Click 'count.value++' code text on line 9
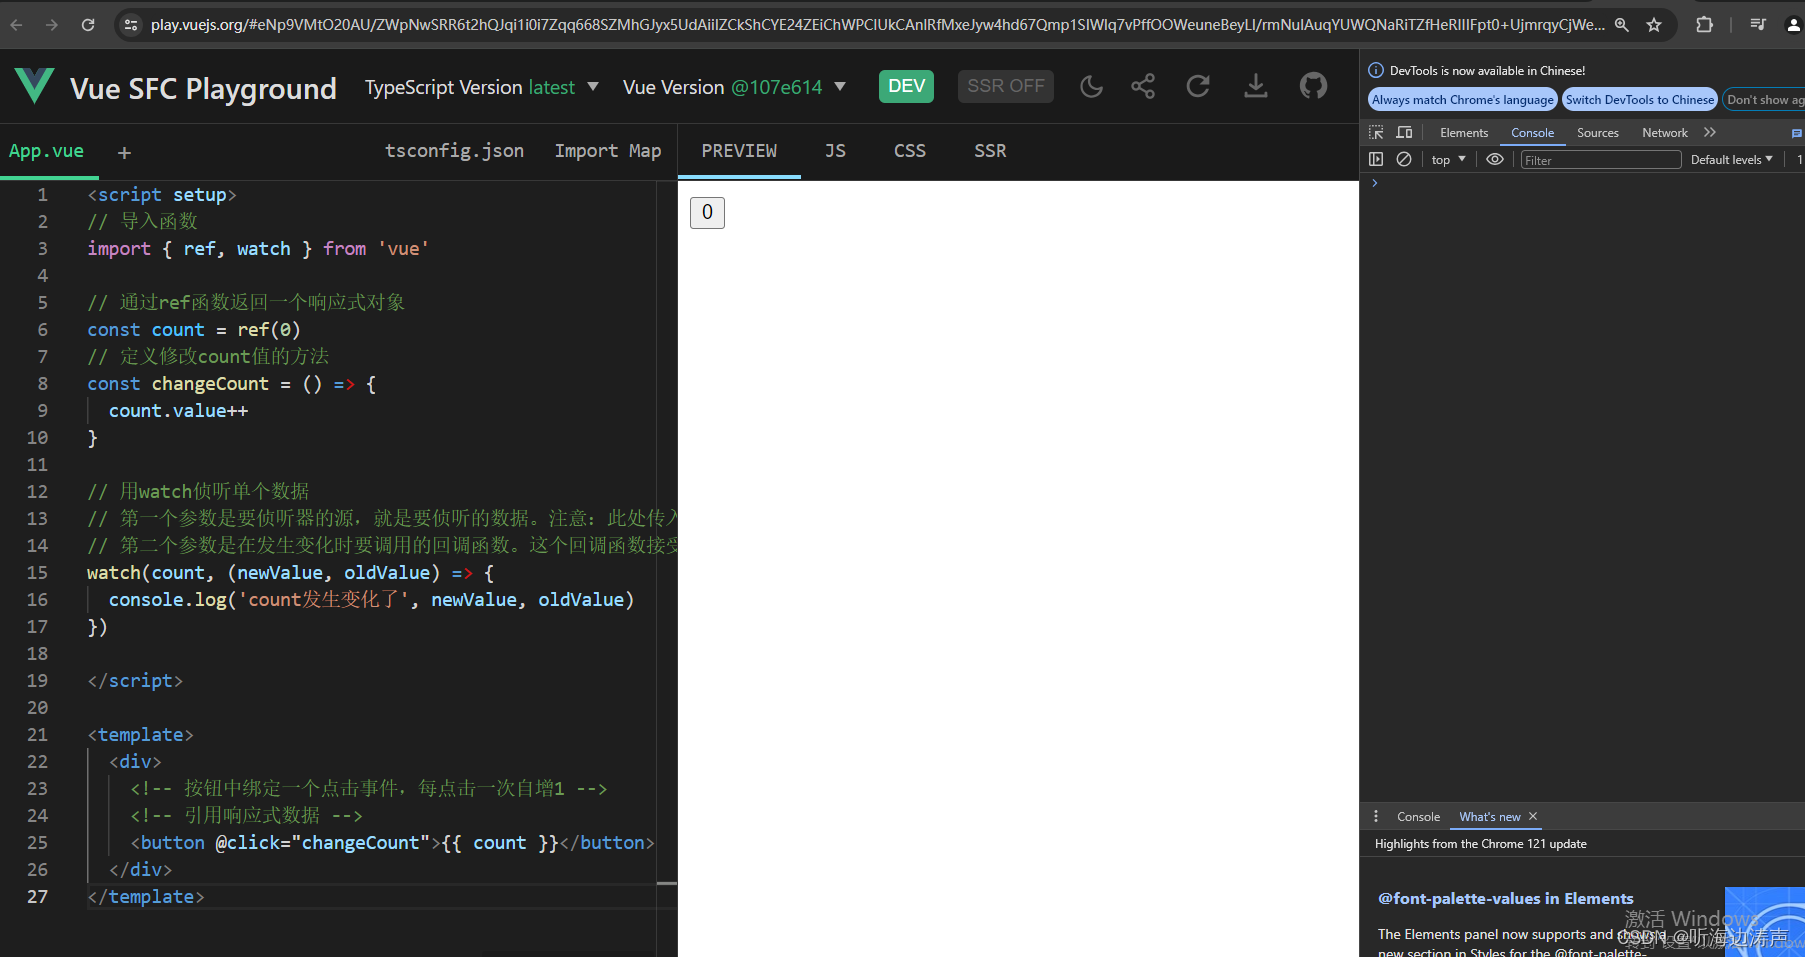 [178, 411]
